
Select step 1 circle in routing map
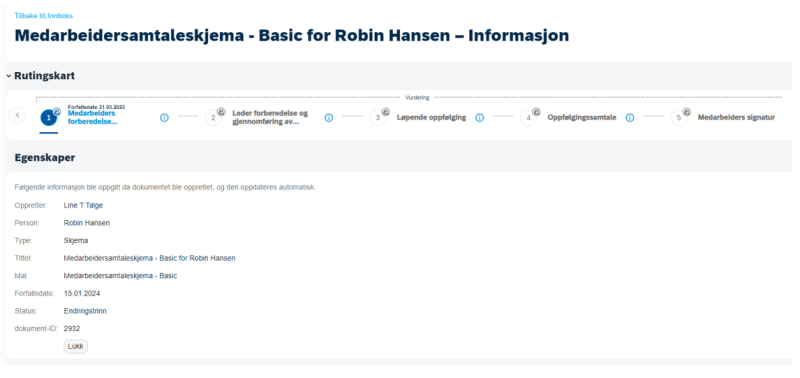pos(48,118)
